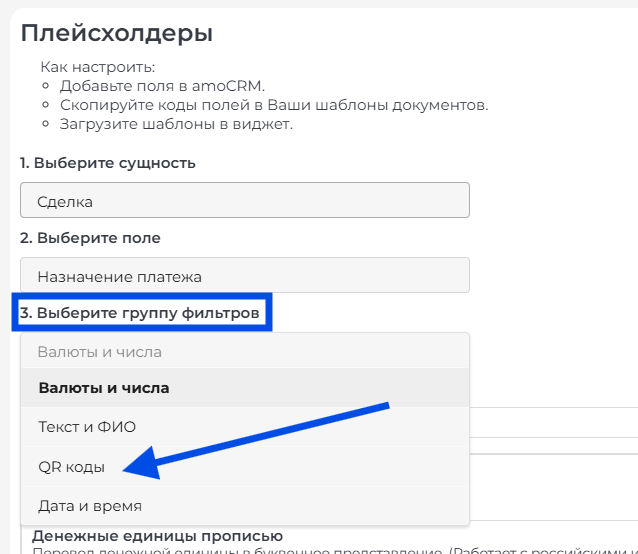The width and height of the screenshot is (638, 554).
Task: Pick 'Дата и время' filter group
Action: pyautogui.click(x=245, y=506)
